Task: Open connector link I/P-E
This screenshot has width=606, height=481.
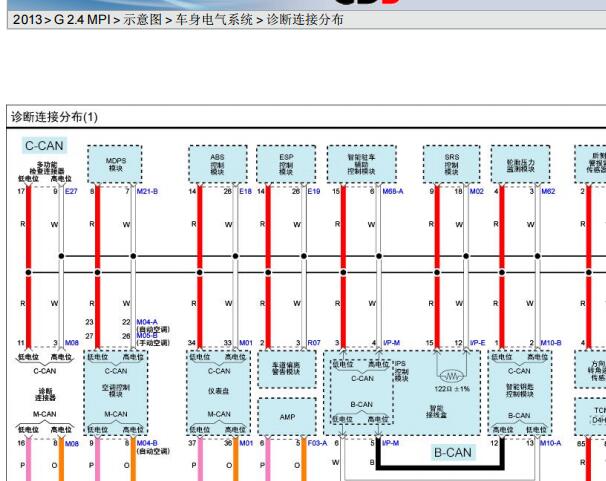Action: [x=477, y=343]
